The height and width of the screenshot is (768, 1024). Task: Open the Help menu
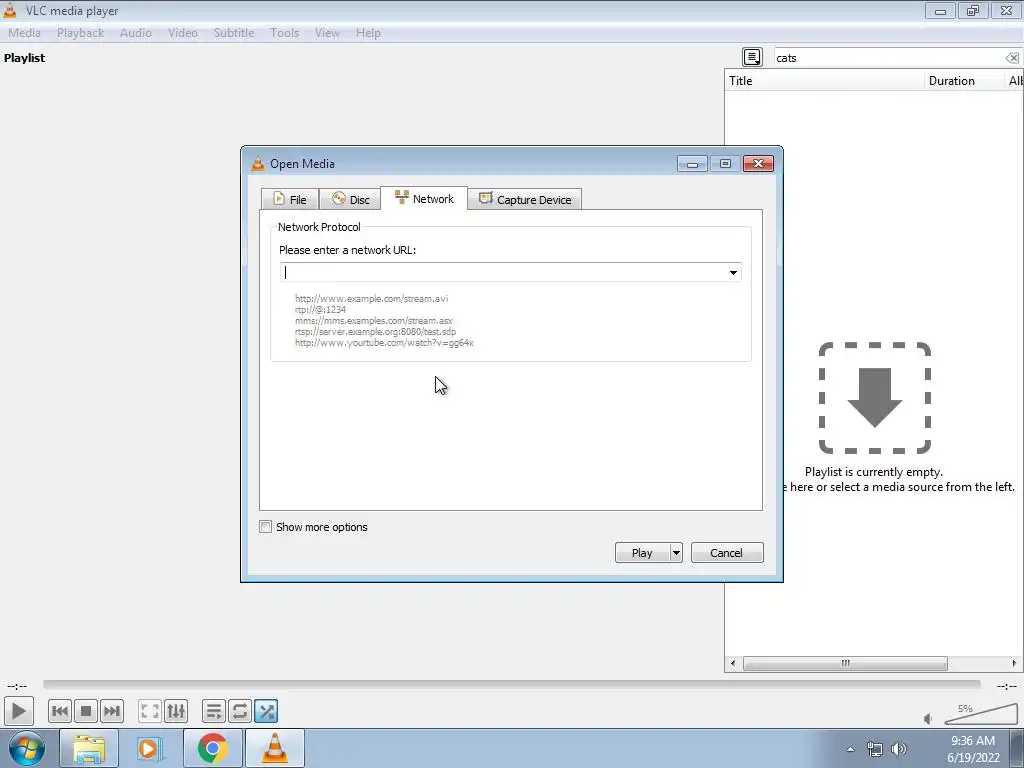tap(368, 33)
